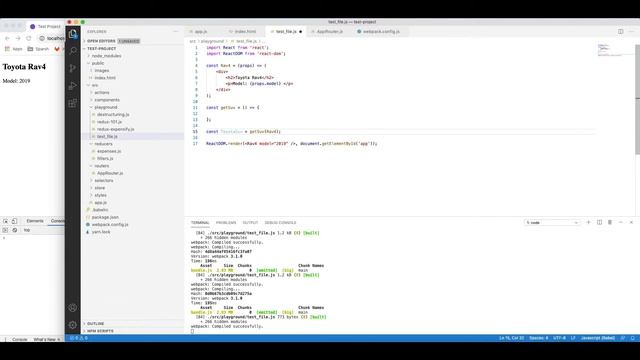Viewport: 640px width, 360px height.
Task: Select the TERMINAL panel tab
Action: pyautogui.click(x=200, y=223)
